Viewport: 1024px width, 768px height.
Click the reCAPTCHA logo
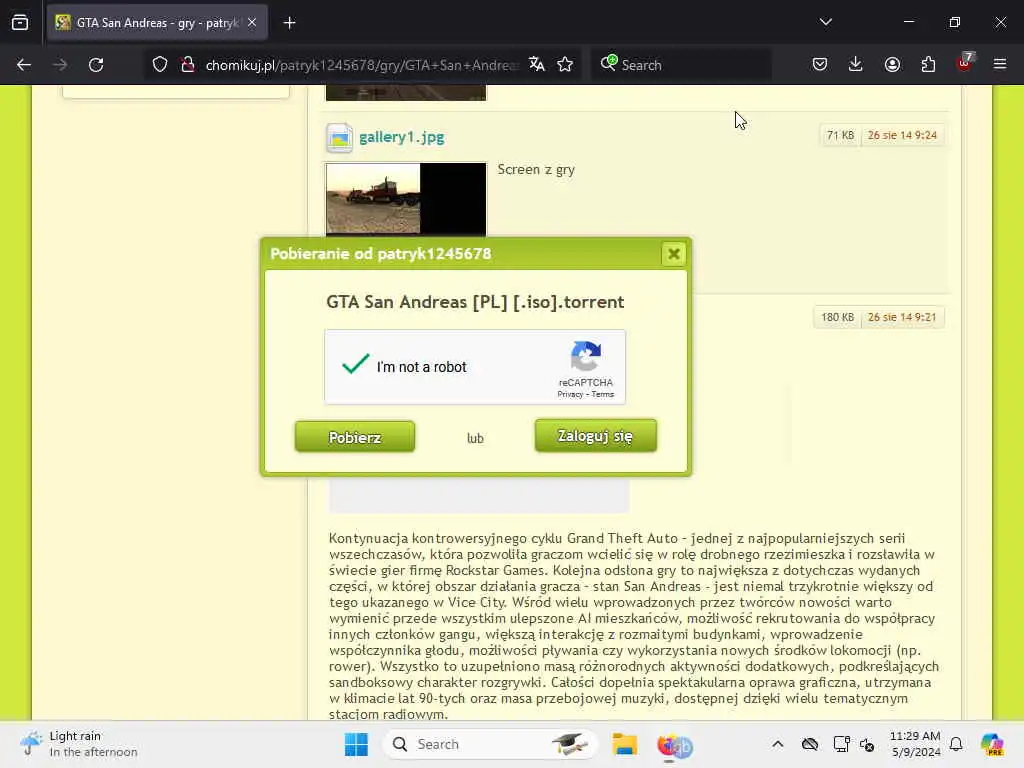586,357
